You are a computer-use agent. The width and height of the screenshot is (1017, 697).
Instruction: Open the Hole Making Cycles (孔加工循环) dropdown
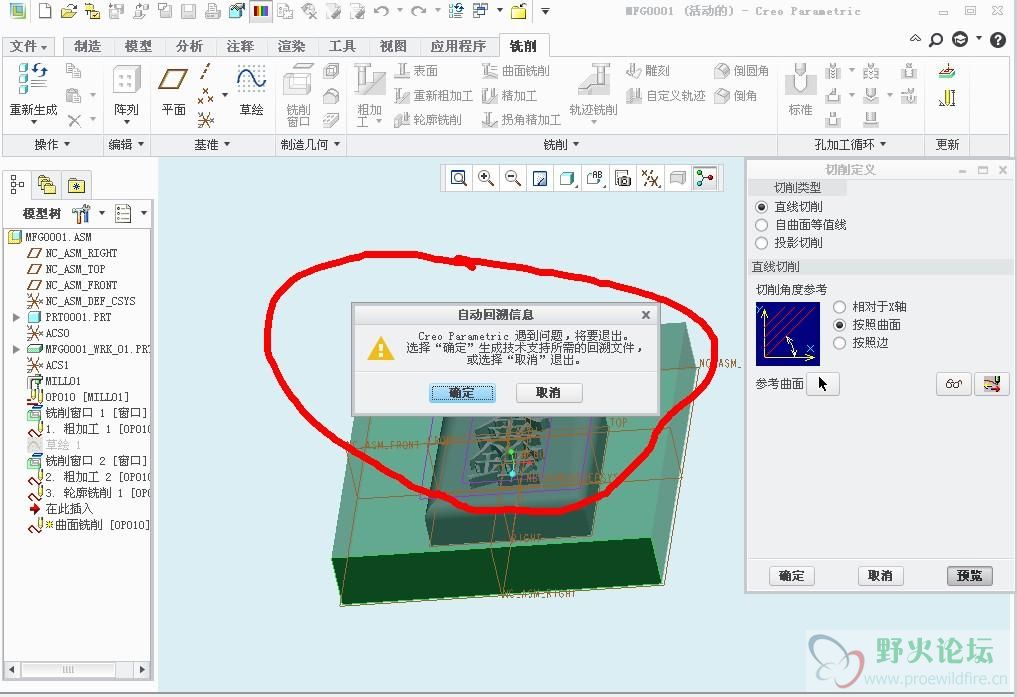(850, 145)
